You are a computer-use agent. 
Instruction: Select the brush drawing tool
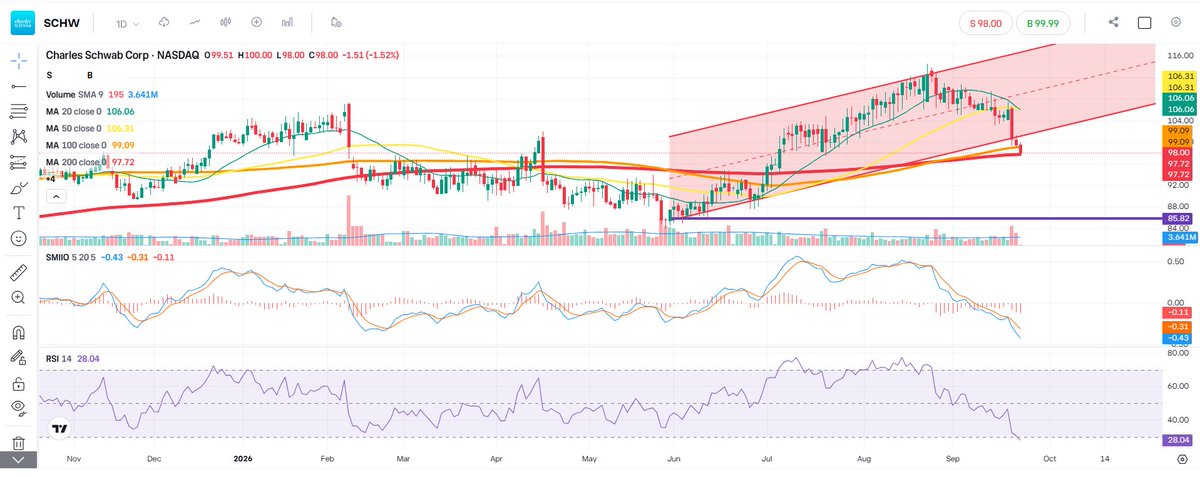tap(18, 187)
